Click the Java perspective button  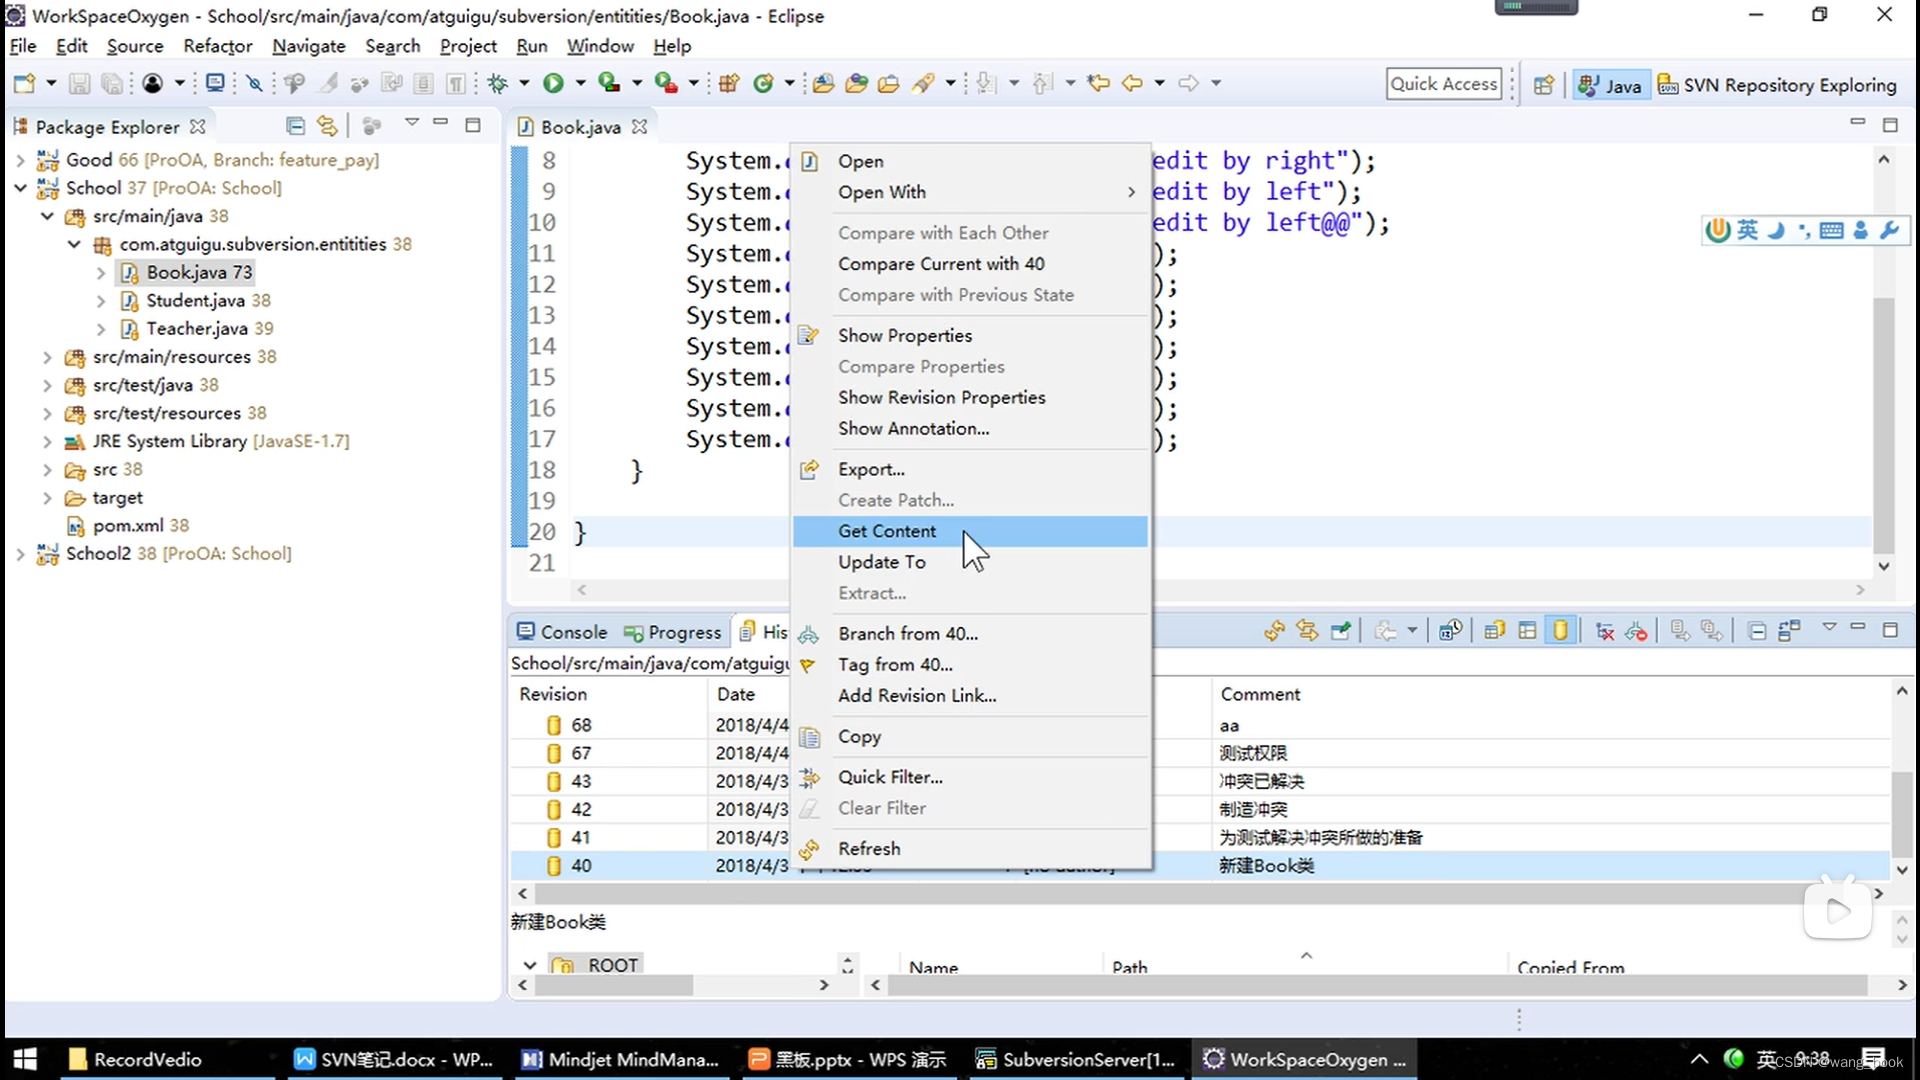pyautogui.click(x=1610, y=85)
